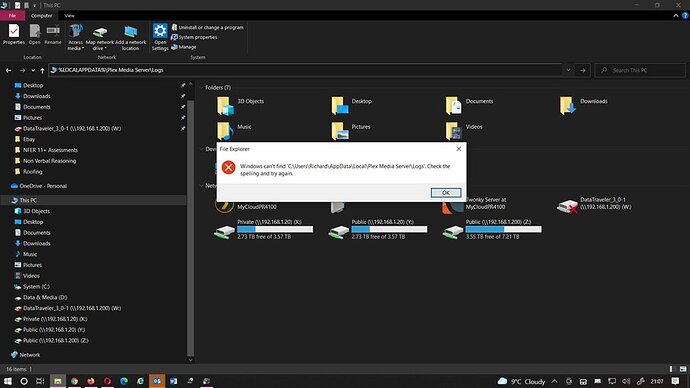This screenshot has height=388, width=690.
Task: Choose Add a network location
Action: tap(130, 37)
